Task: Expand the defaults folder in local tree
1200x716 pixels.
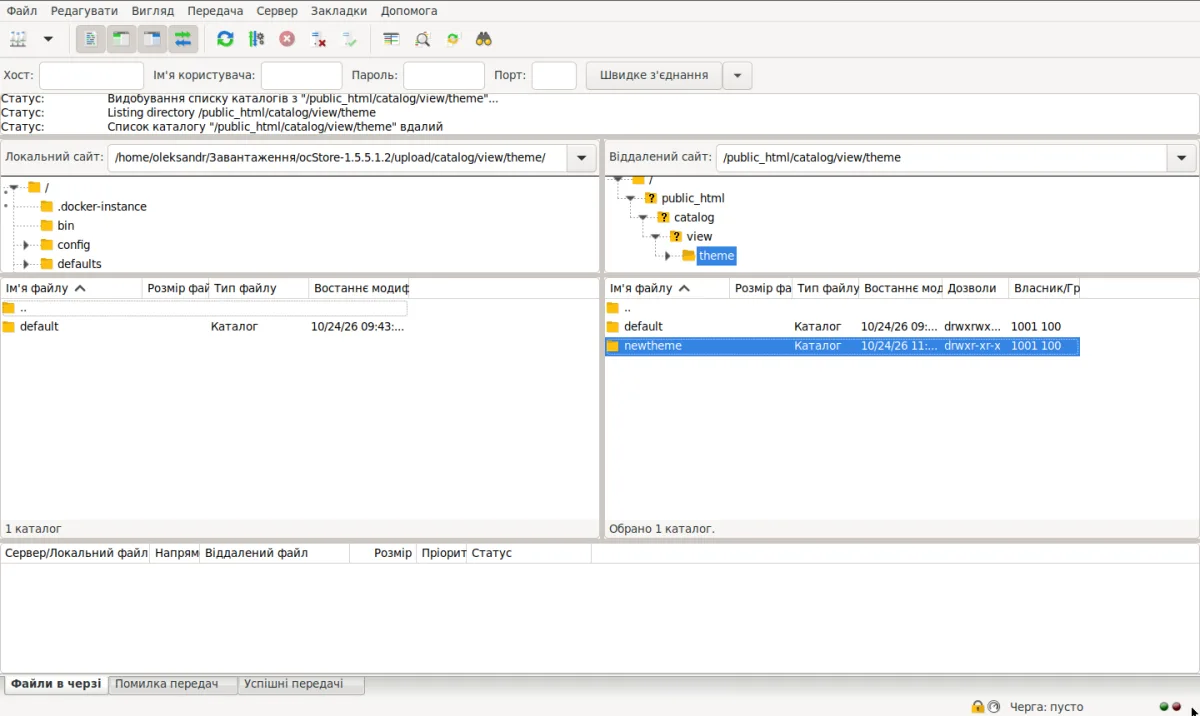Action: pyautogui.click(x=27, y=264)
